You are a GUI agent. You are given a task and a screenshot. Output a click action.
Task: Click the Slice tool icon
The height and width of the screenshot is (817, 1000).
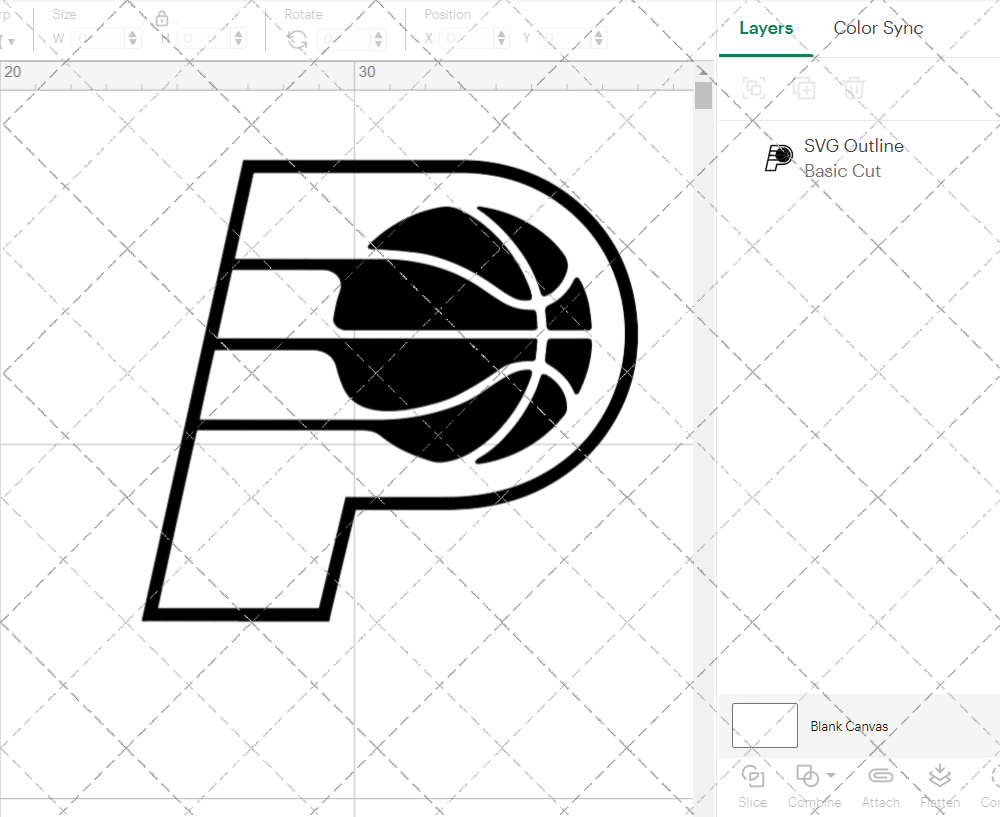[752, 776]
